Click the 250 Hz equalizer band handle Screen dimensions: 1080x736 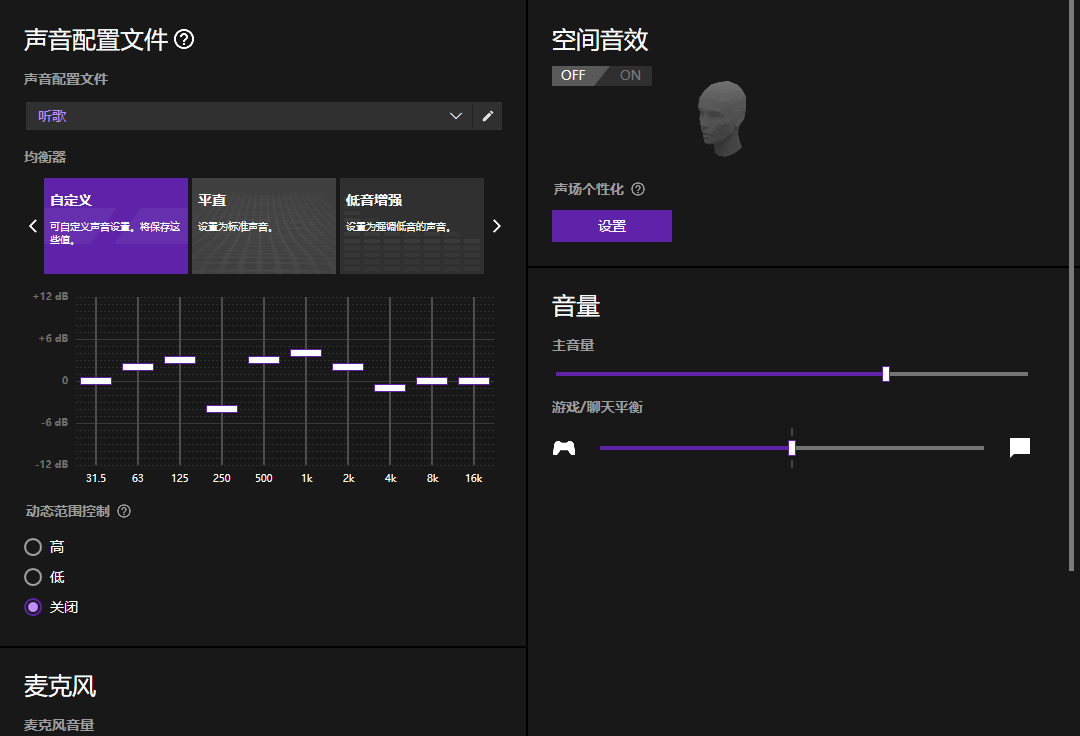(x=222, y=409)
